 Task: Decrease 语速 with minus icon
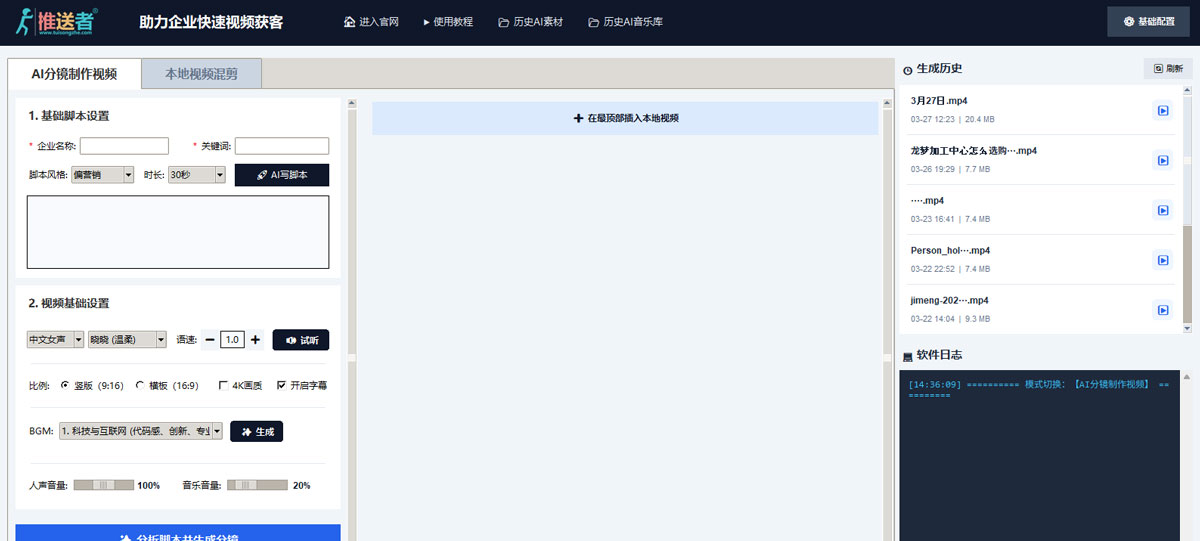pos(210,340)
